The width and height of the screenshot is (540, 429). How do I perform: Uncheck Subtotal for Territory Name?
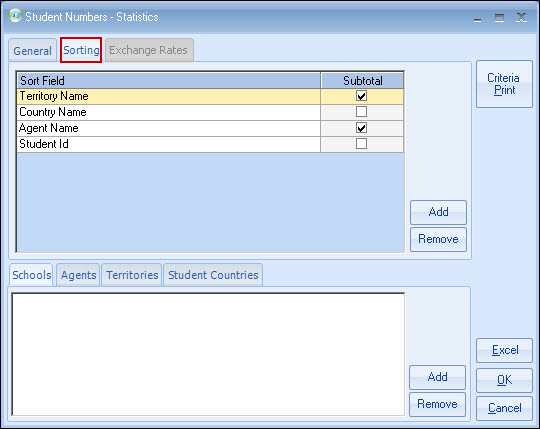[x=361, y=96]
